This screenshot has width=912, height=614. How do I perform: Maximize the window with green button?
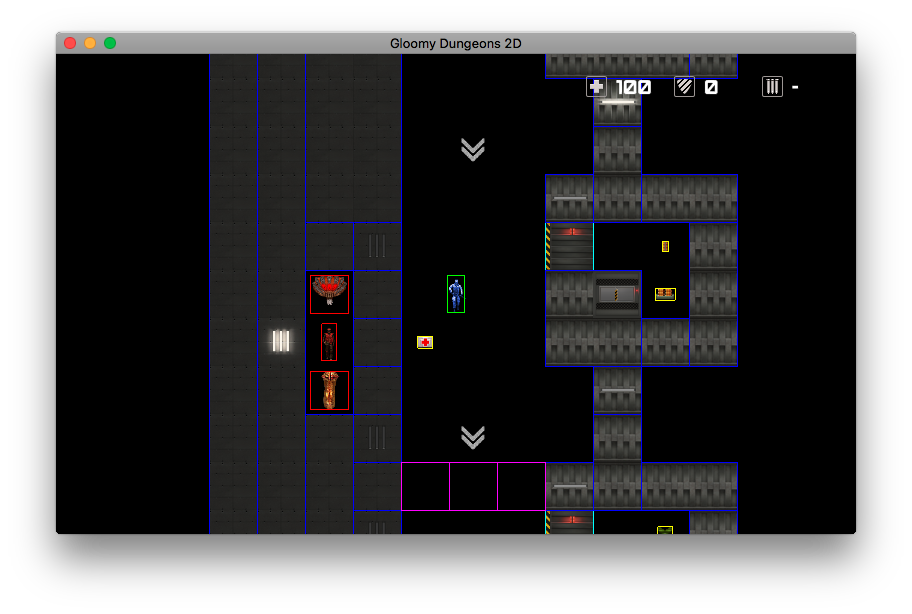coord(110,43)
